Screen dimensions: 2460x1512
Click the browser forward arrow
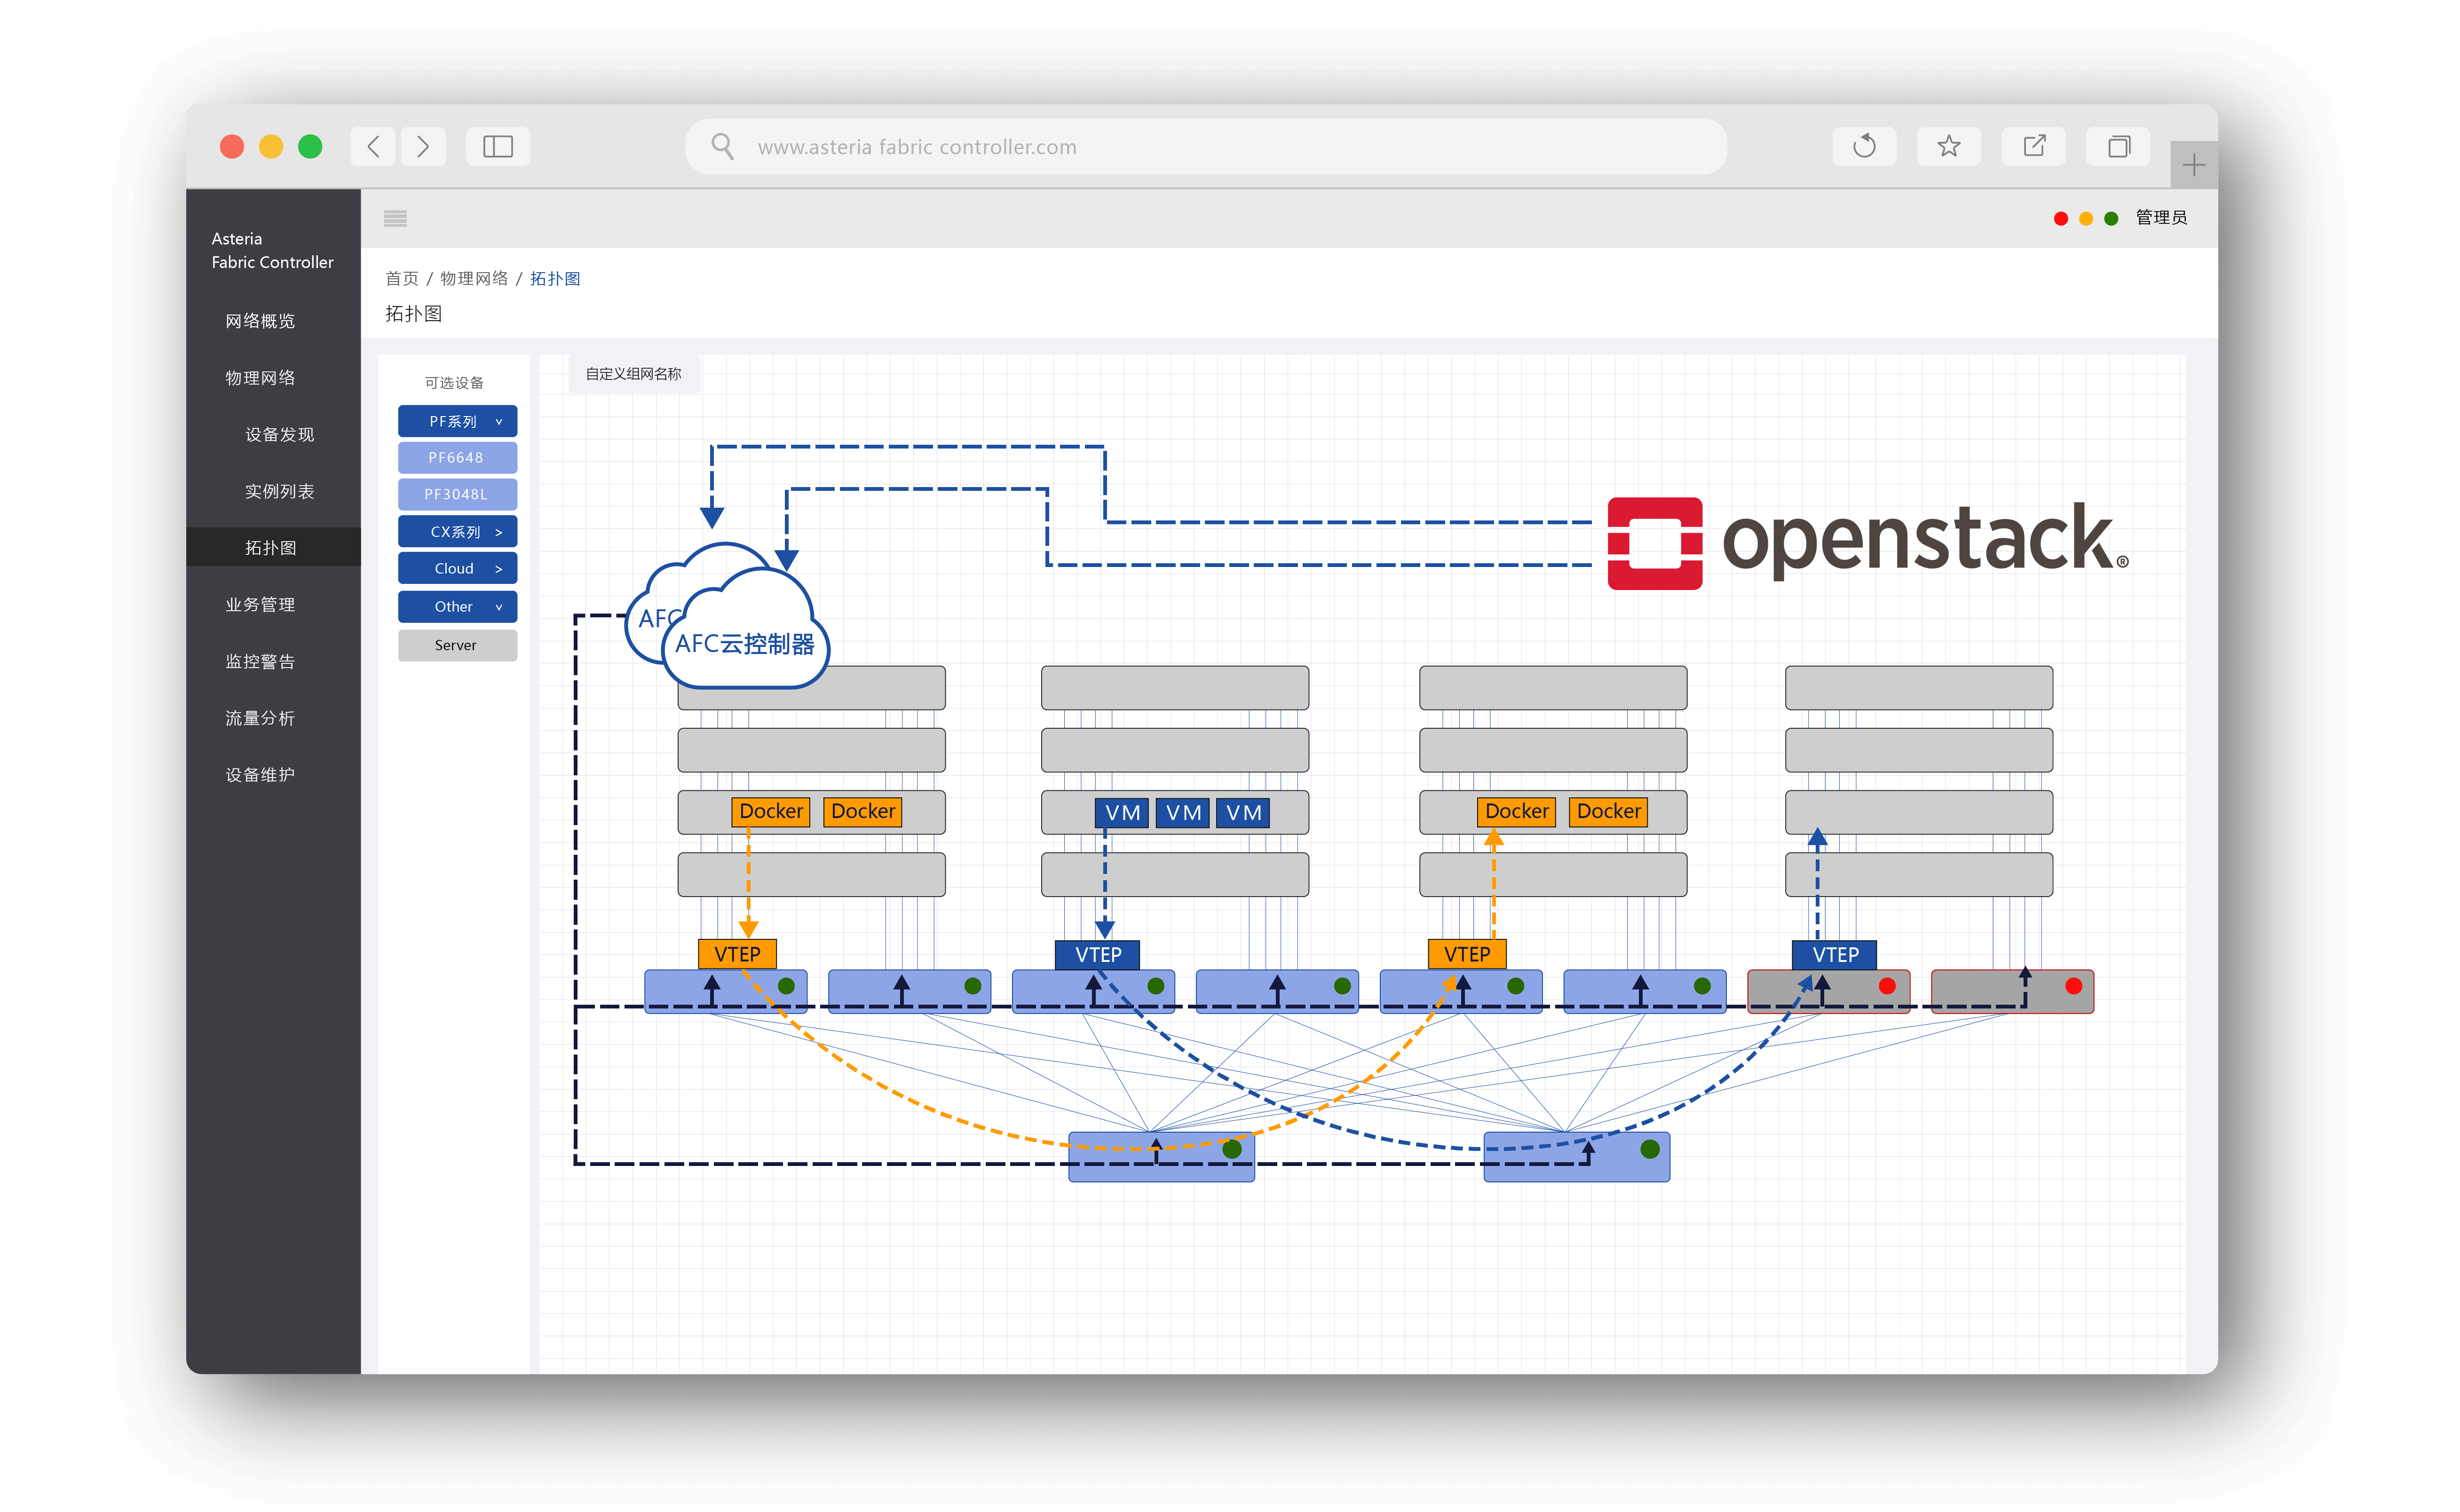(x=423, y=147)
